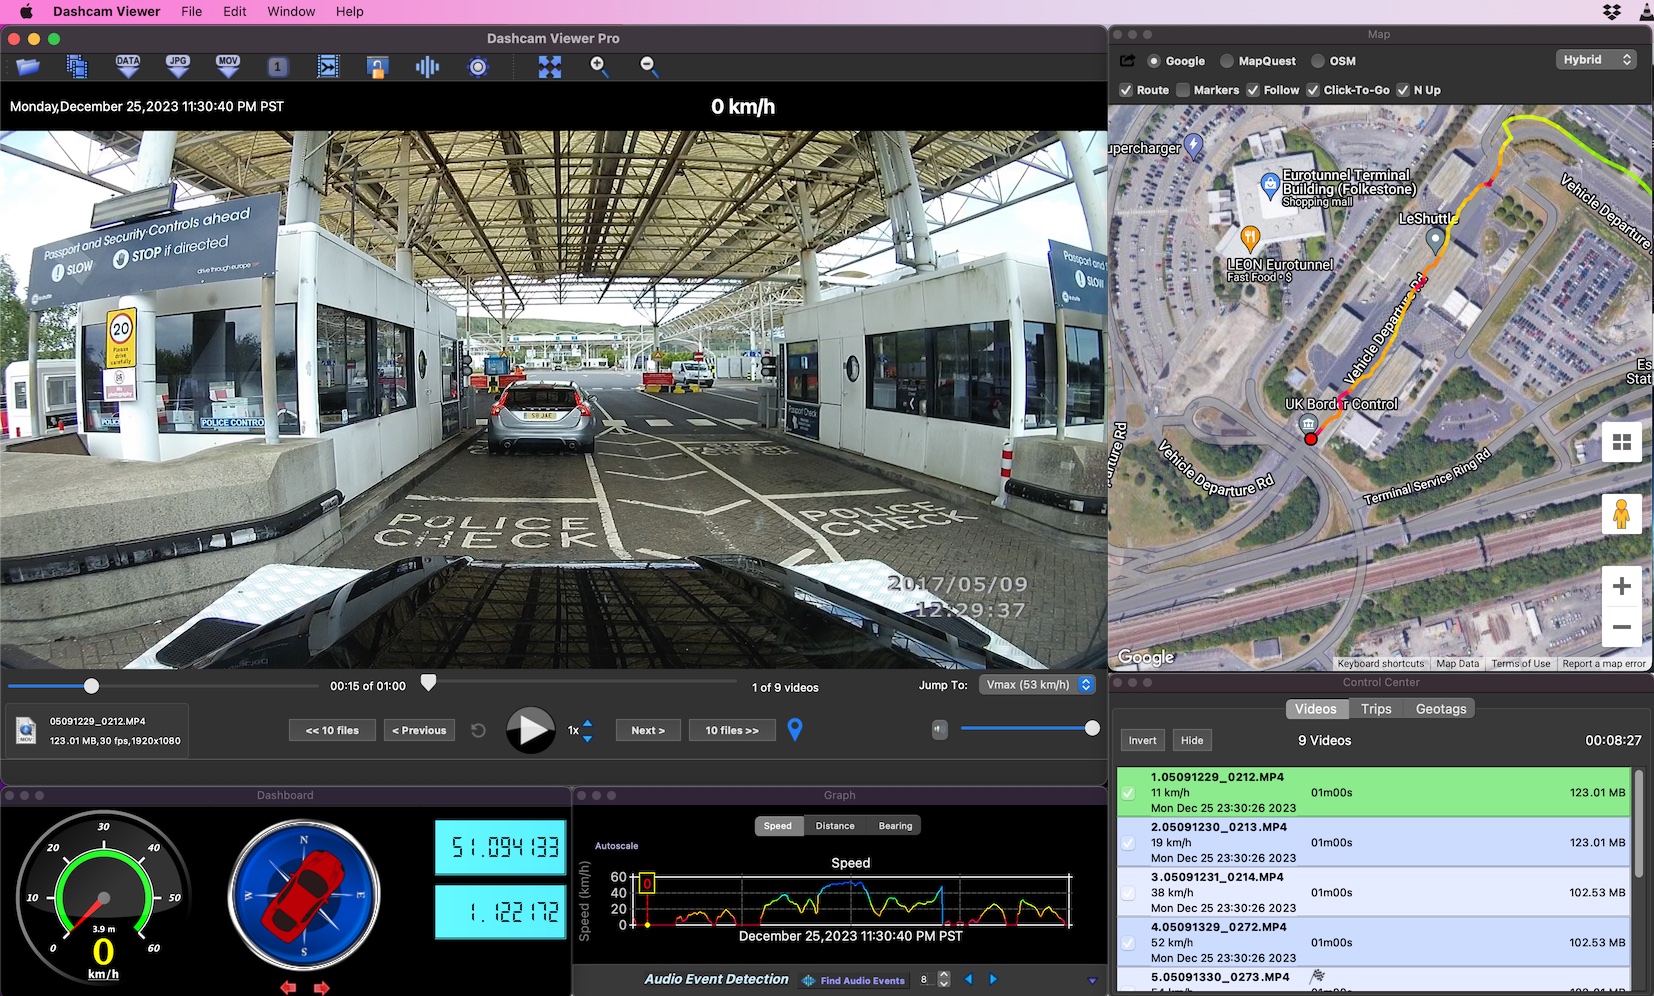
Task: Select the Google map provider radio
Action: [1154, 61]
